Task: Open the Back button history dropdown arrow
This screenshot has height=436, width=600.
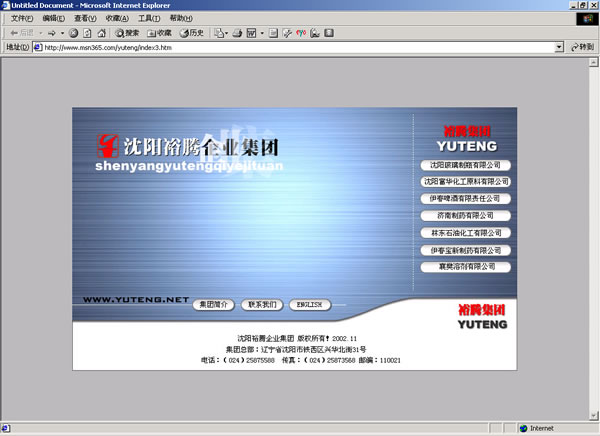Action: pos(41,33)
